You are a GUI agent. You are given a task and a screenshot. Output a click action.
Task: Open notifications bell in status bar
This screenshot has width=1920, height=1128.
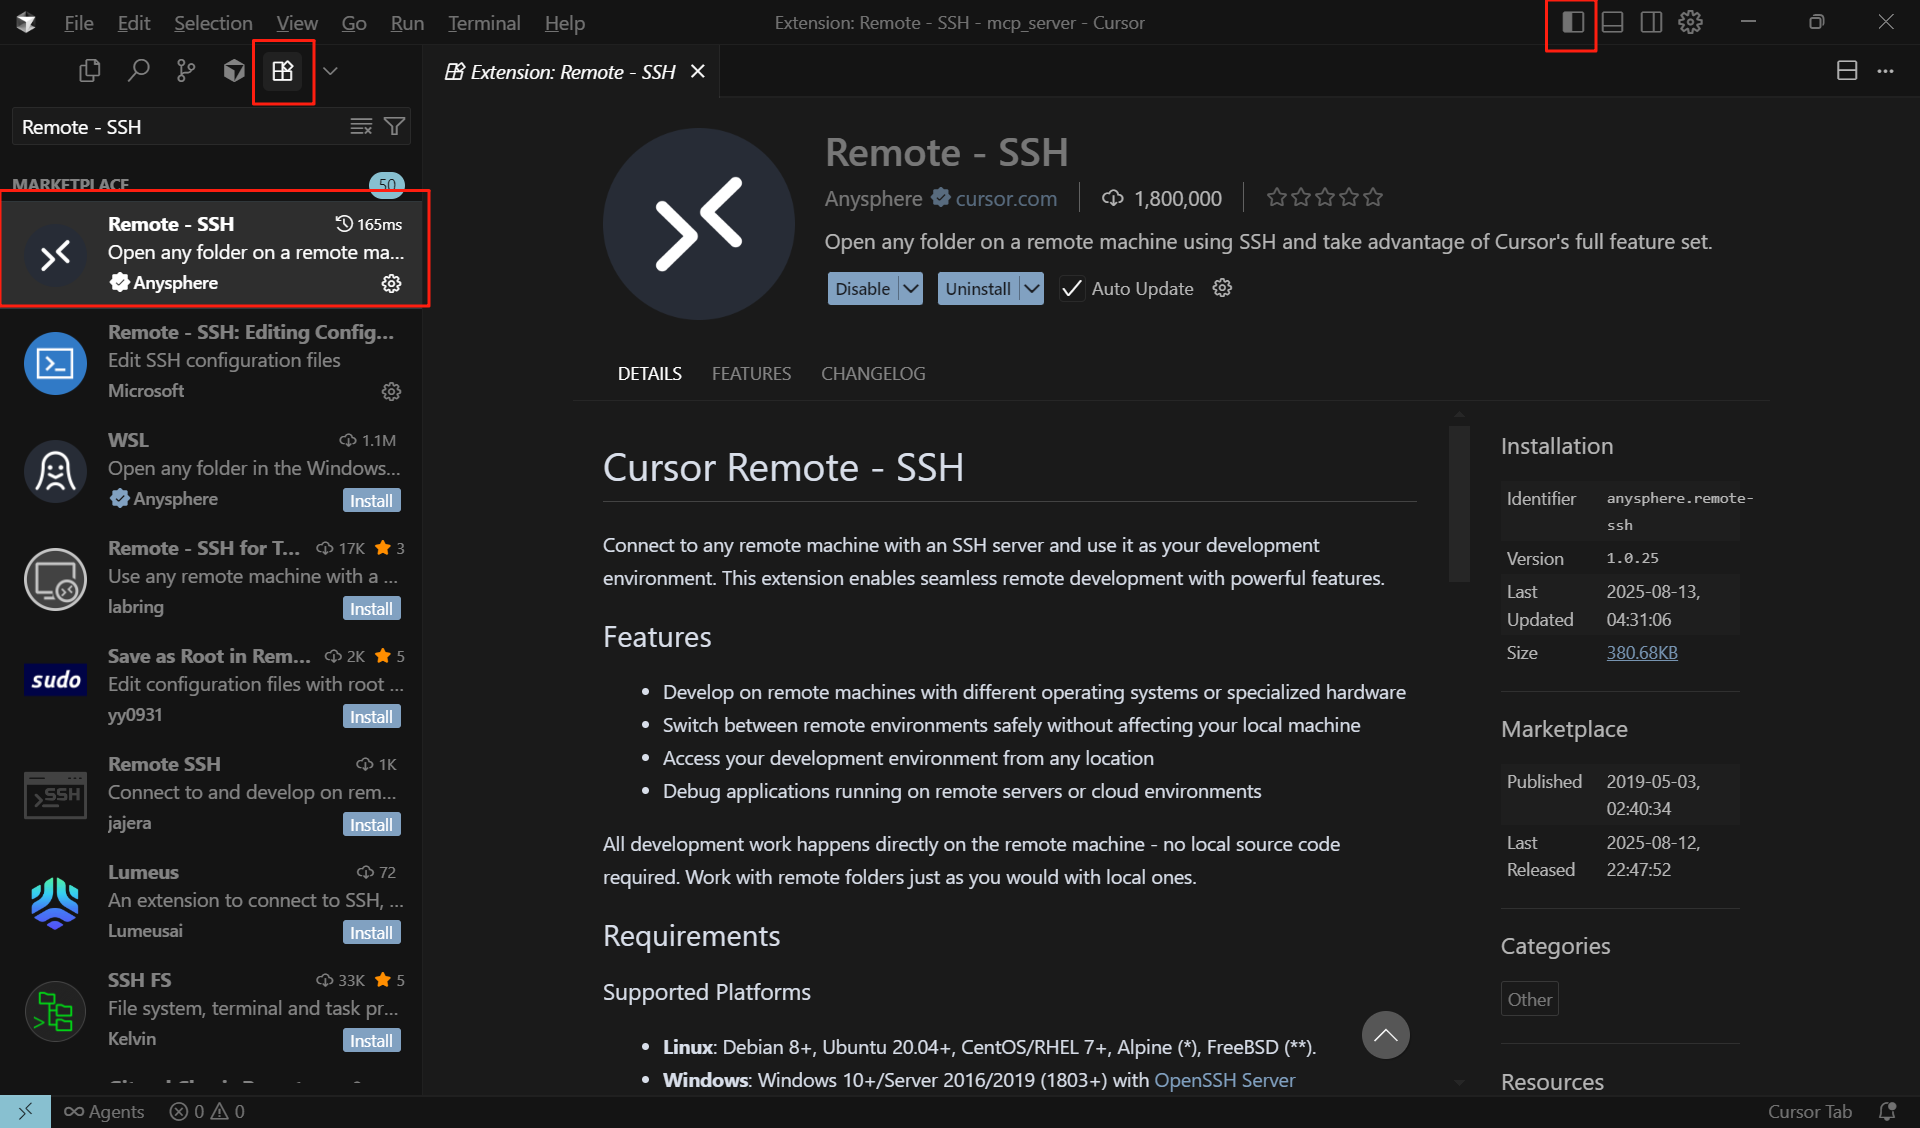(x=1887, y=1111)
